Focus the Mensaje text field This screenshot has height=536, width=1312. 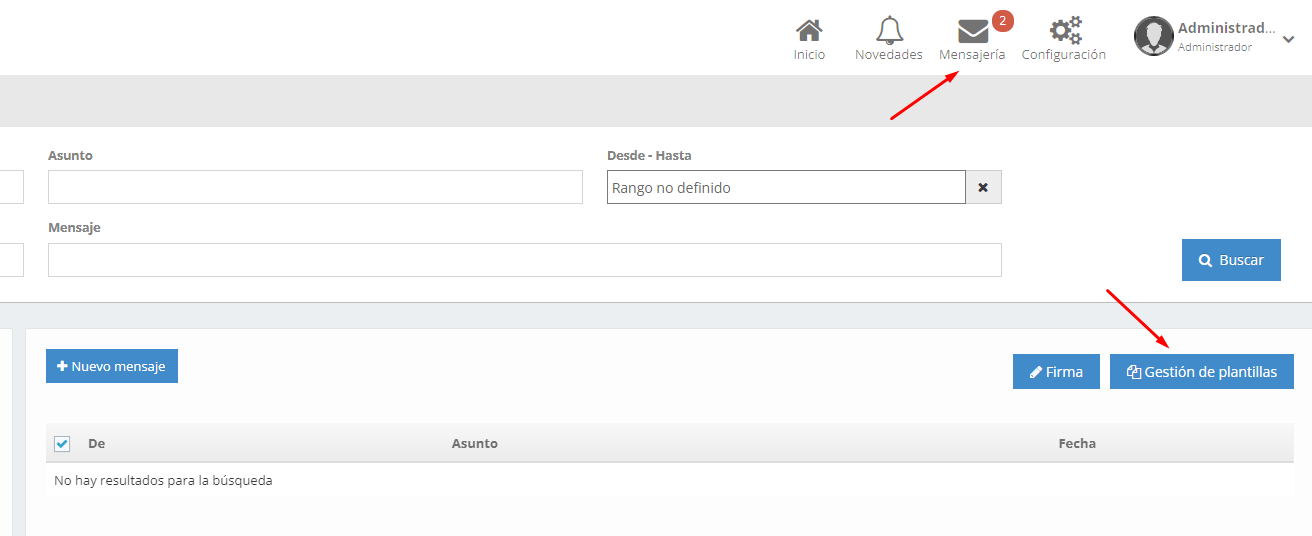(524, 260)
